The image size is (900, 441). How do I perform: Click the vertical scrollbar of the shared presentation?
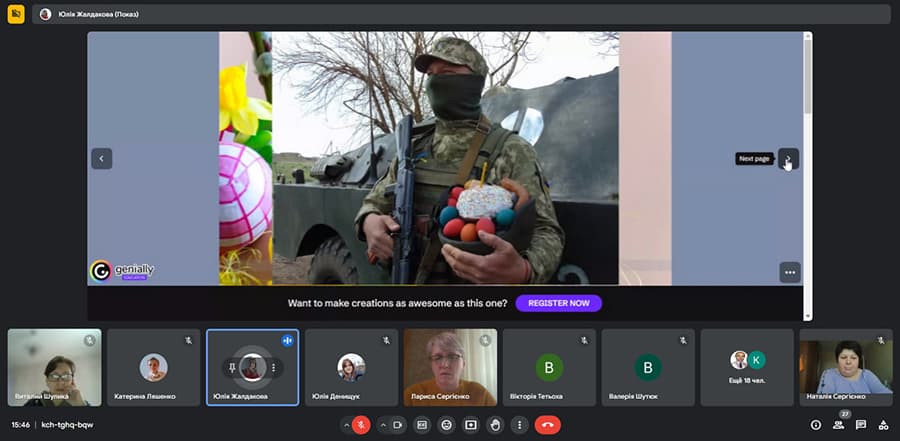point(808,77)
